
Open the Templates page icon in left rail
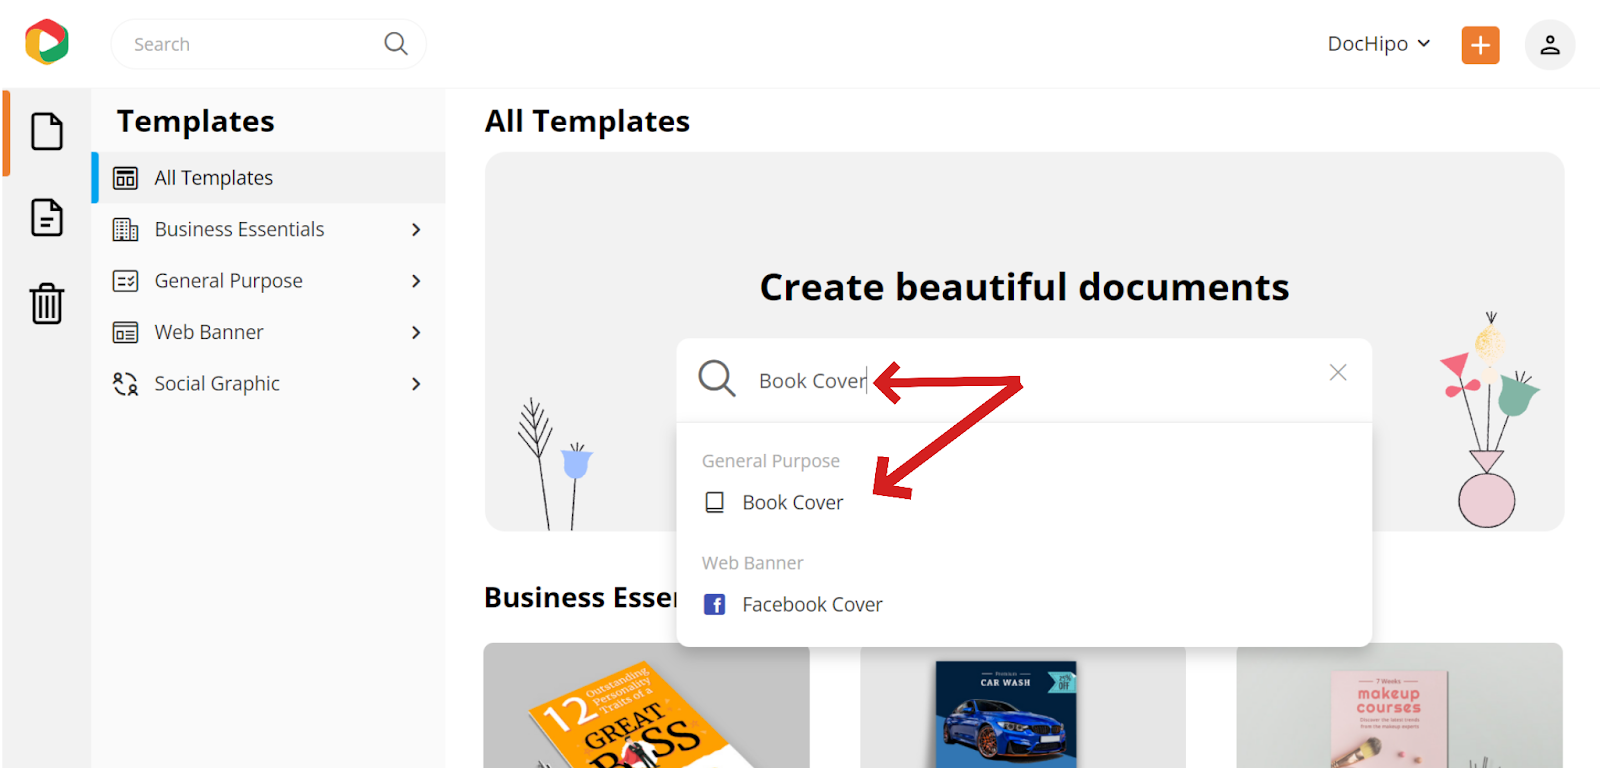click(47, 132)
